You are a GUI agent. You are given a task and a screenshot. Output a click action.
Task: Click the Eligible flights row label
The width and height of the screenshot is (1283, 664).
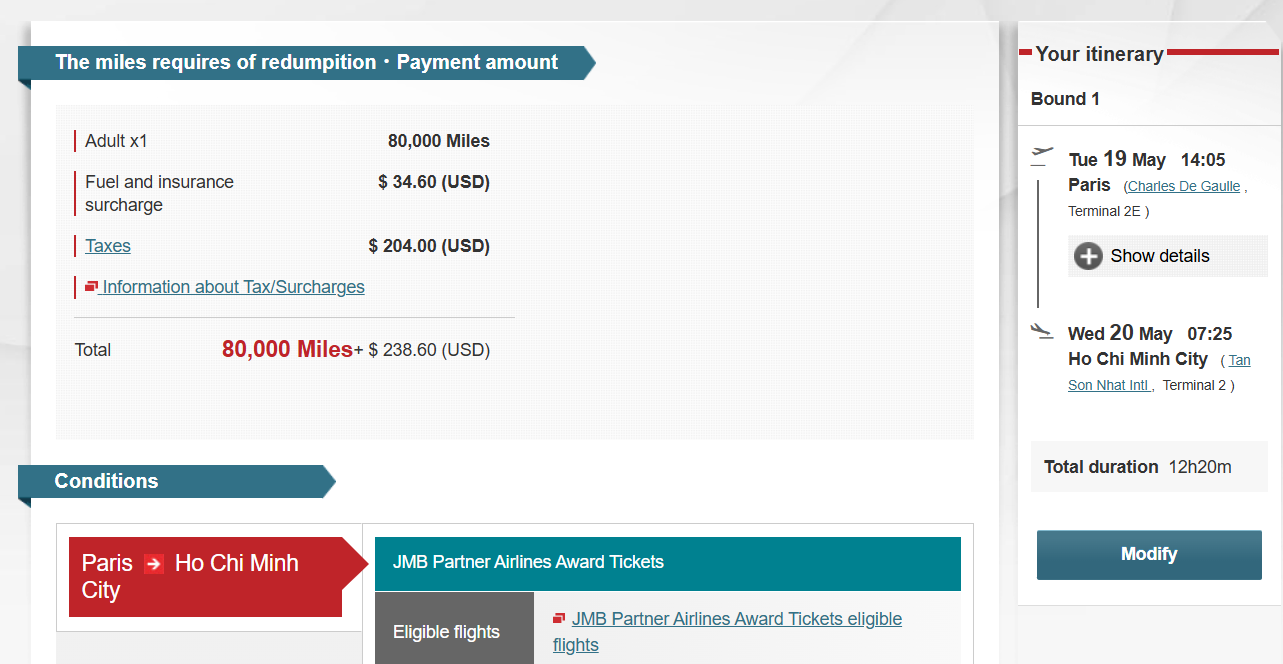click(x=446, y=632)
